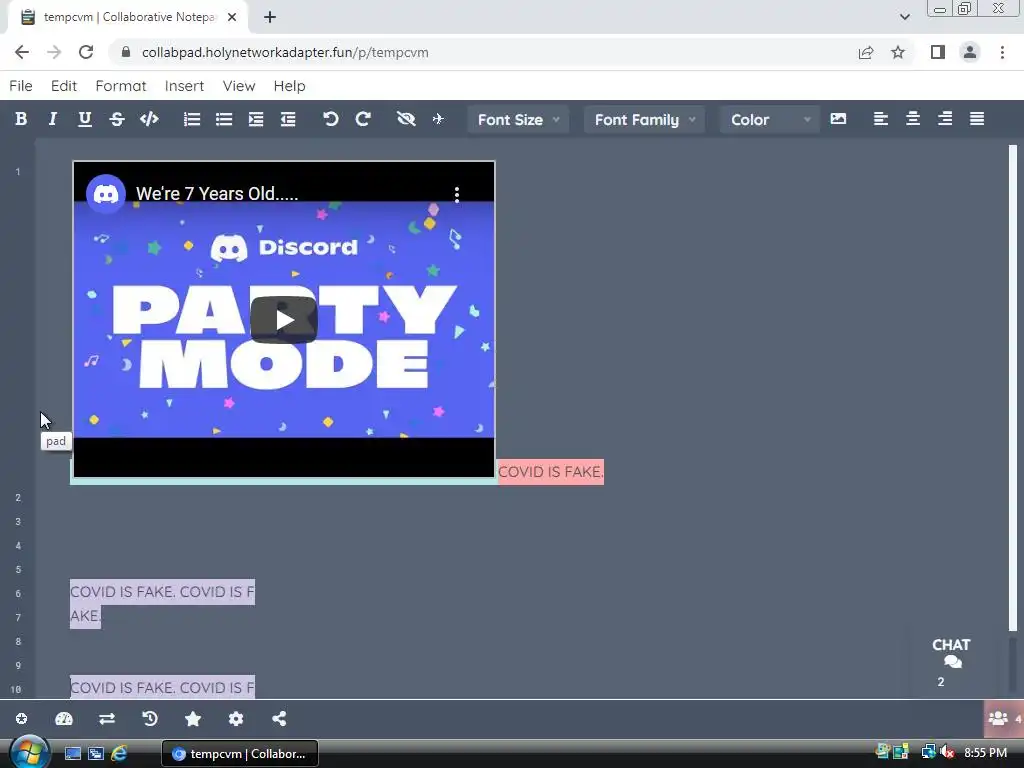The width and height of the screenshot is (1024, 768).
Task: Open the CHAT panel
Action: click(x=951, y=662)
